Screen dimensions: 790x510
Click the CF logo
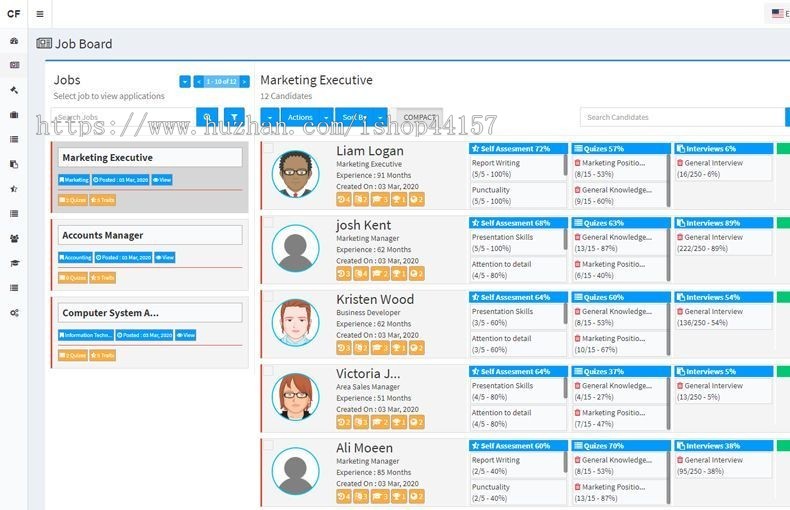pyautogui.click(x=14, y=14)
